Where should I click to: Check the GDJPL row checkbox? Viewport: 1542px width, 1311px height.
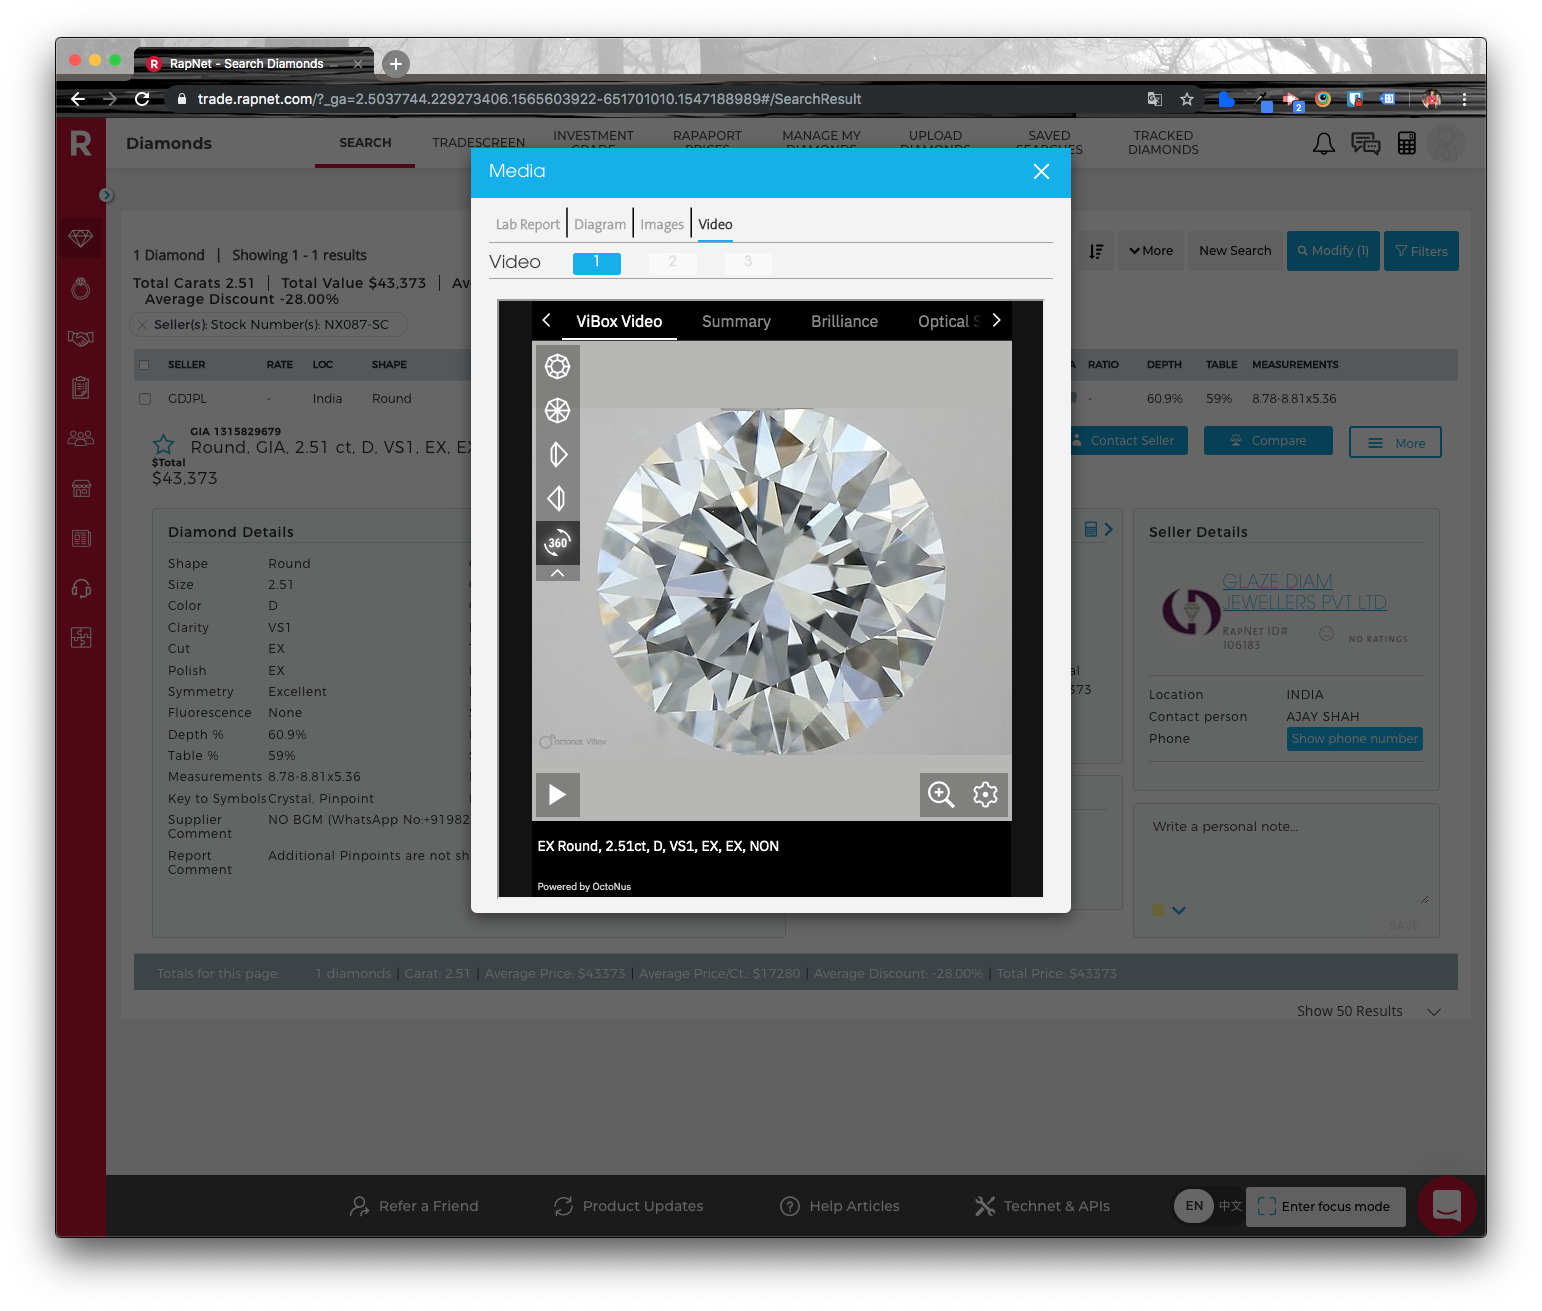pos(145,399)
